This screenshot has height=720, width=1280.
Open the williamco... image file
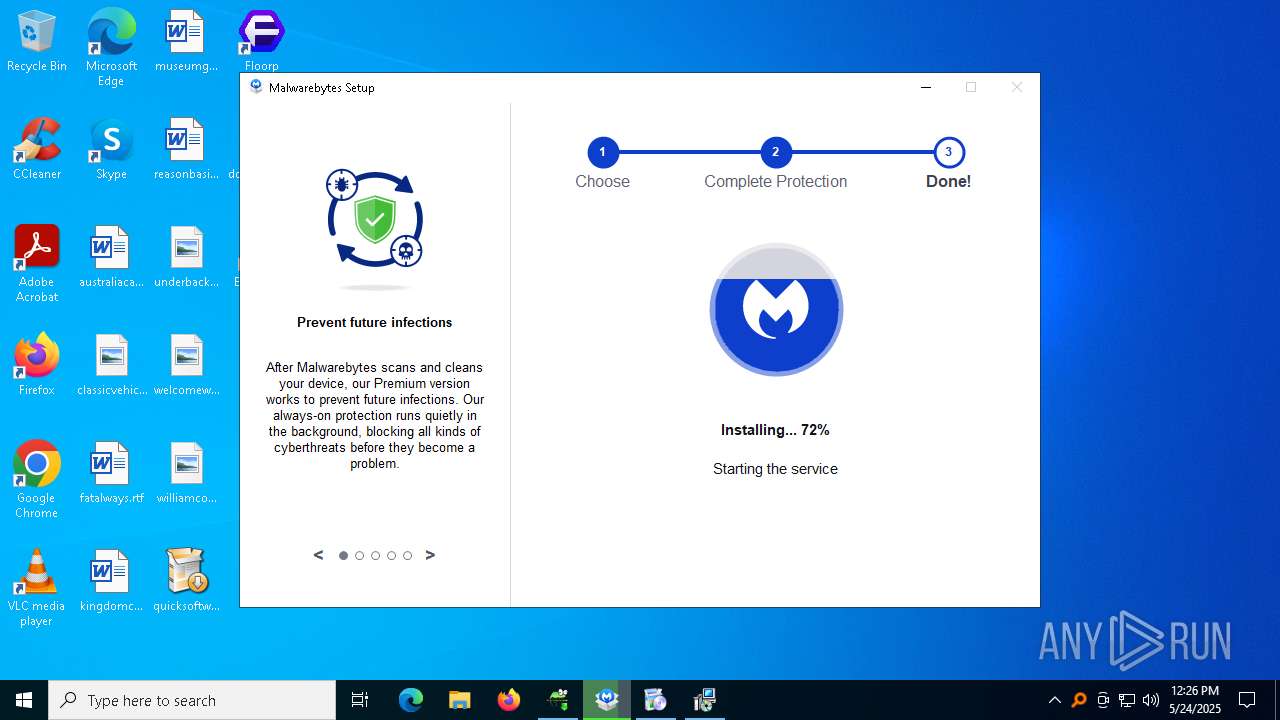[186, 473]
